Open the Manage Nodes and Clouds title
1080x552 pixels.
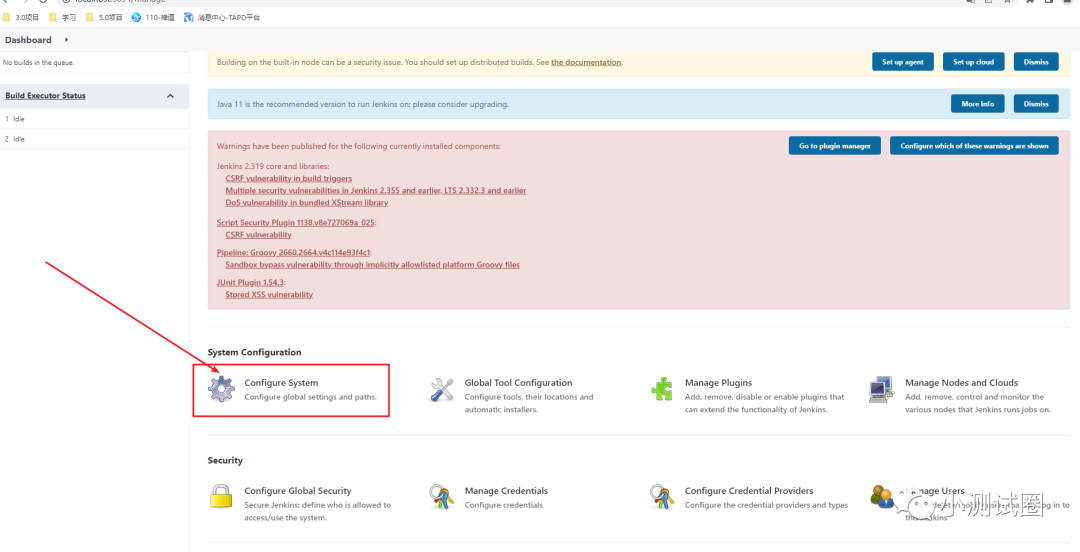click(x=962, y=382)
